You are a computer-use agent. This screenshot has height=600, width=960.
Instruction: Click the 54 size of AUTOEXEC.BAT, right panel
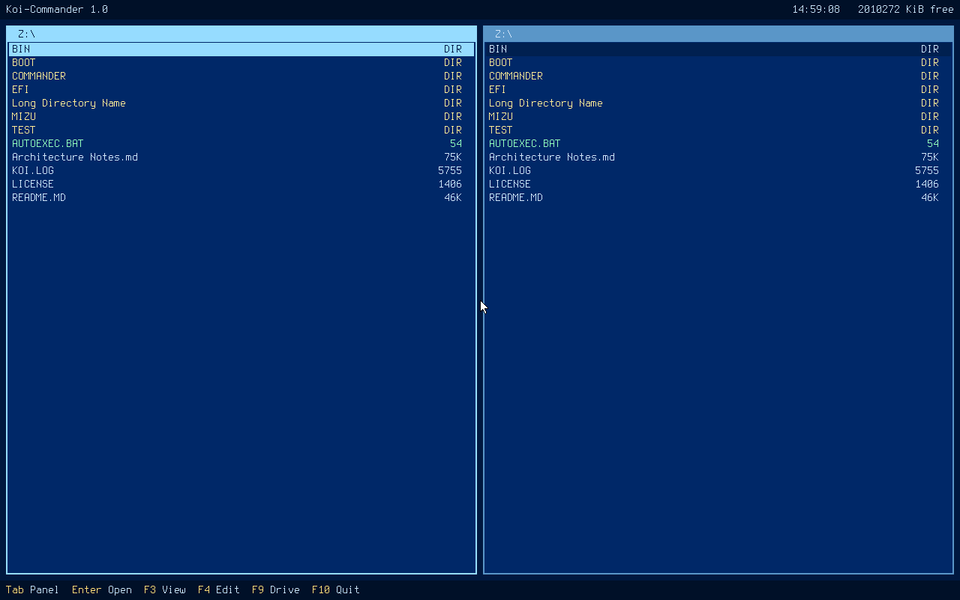tap(933, 143)
